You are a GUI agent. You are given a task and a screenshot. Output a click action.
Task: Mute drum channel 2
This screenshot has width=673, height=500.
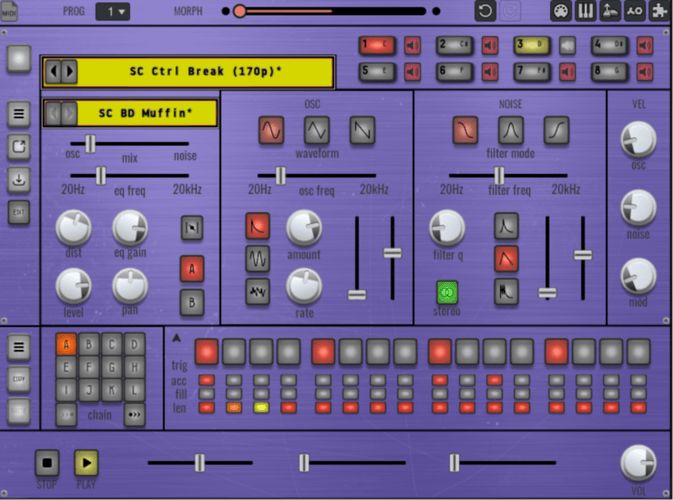click(490, 45)
